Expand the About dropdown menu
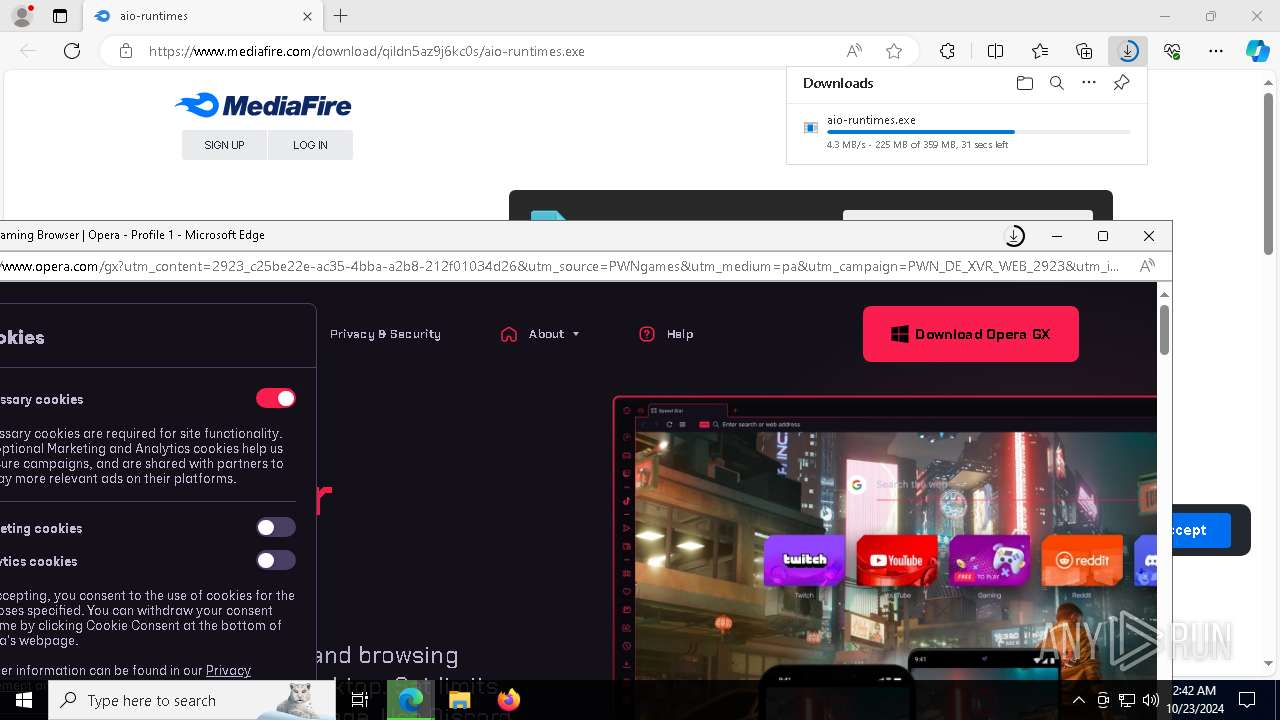Screen dimensions: 1280x720 (540, 334)
